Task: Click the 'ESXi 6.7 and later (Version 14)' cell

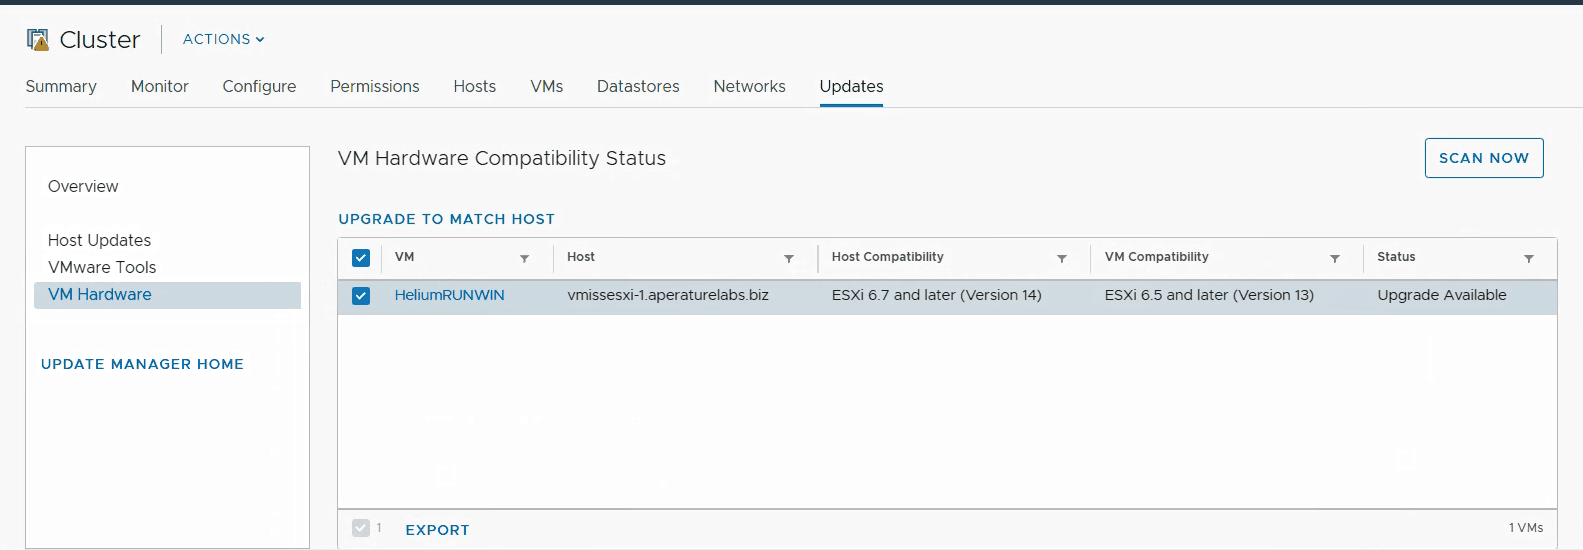Action: 937,295
